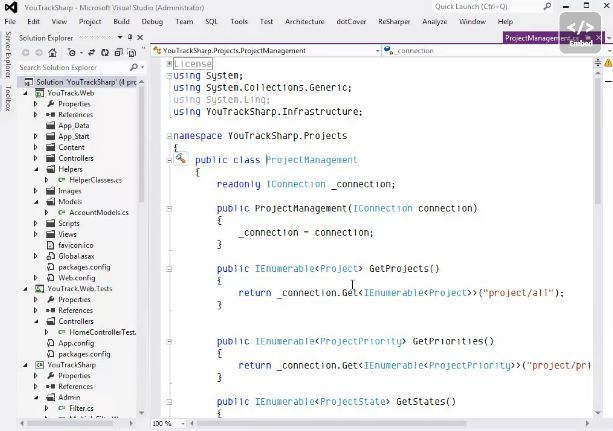This screenshot has height=431, width=613.
Task: Collapse the YouTrack.Web project node
Action: tap(26, 93)
